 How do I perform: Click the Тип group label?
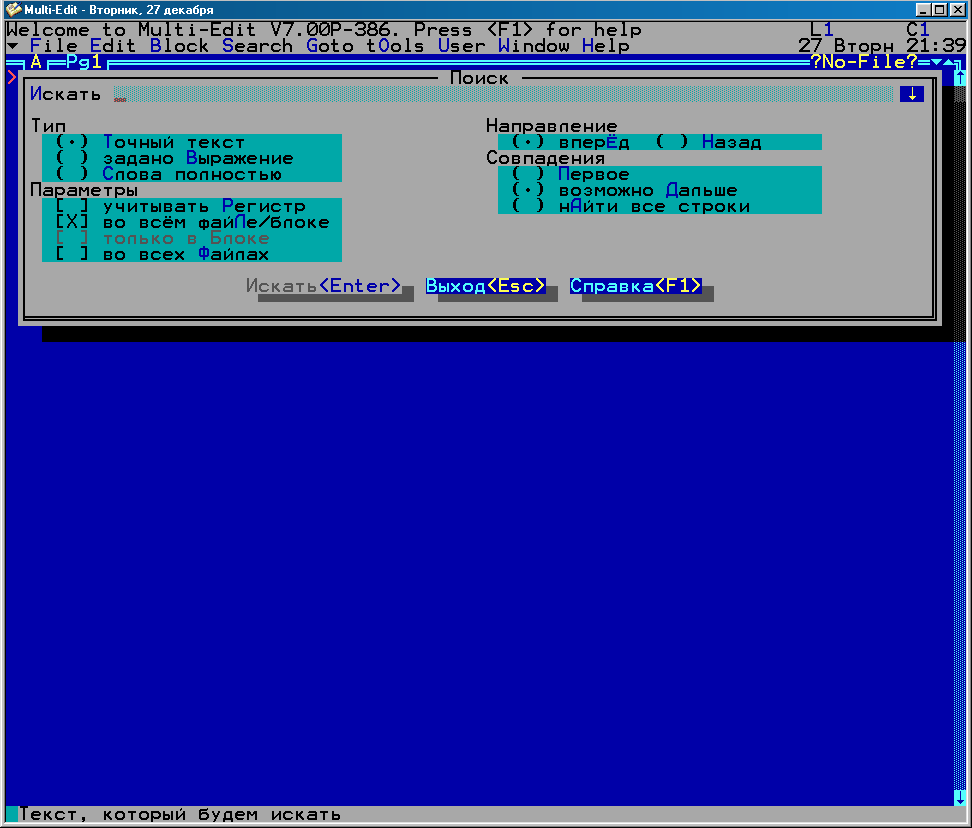(x=48, y=126)
